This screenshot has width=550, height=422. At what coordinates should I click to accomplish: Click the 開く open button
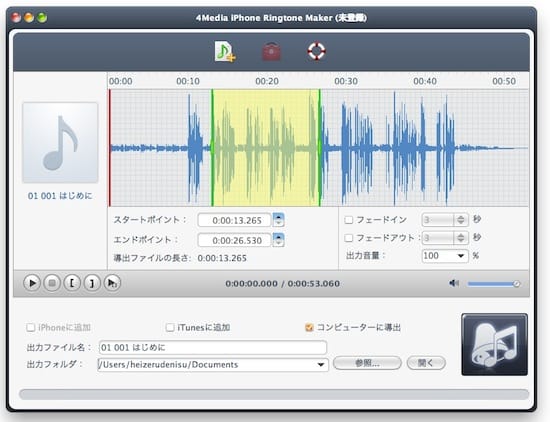(x=426, y=363)
